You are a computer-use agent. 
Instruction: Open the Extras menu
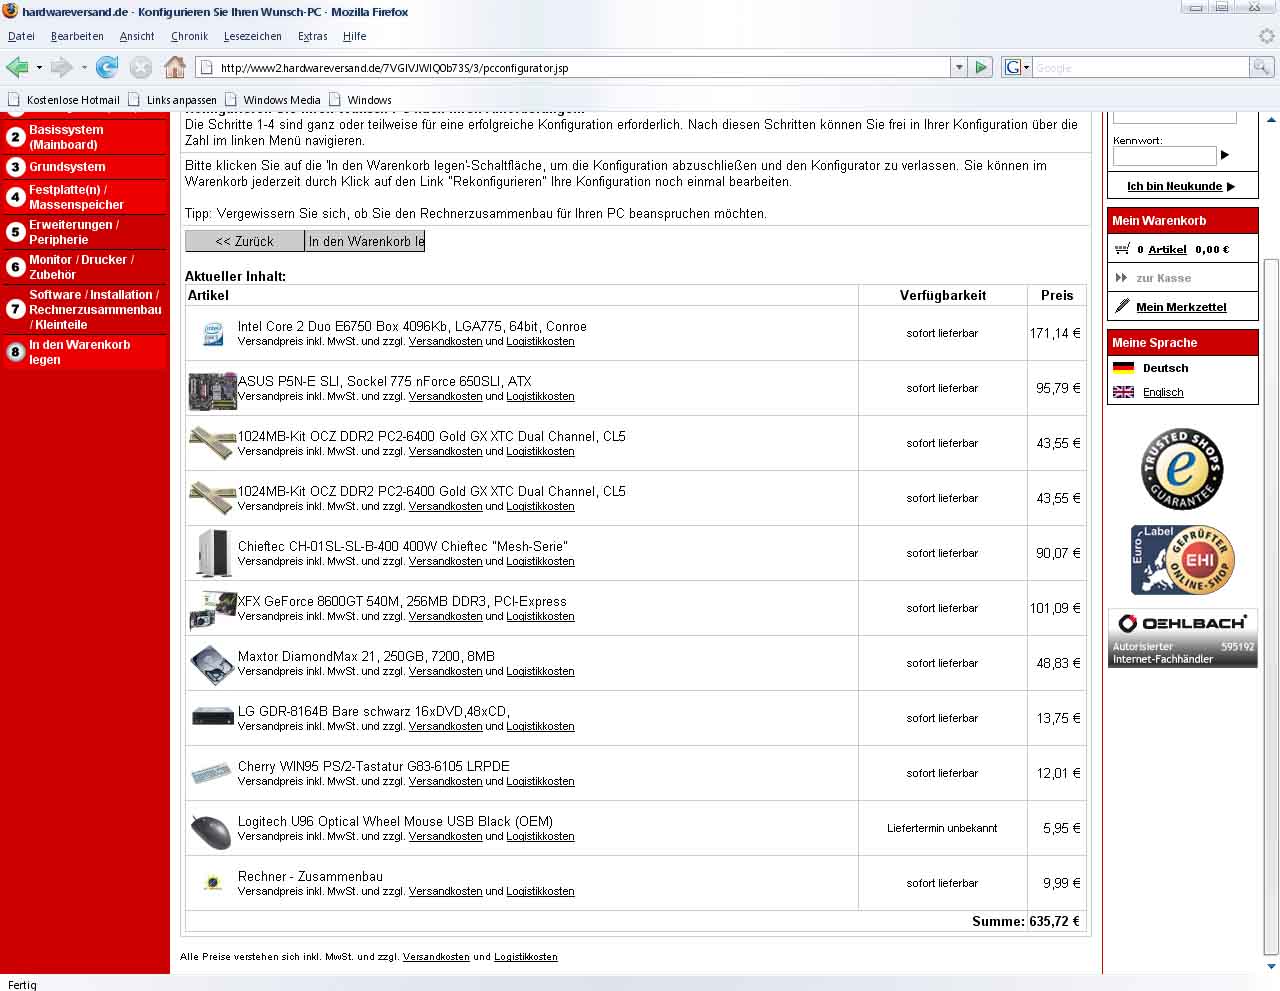312,36
